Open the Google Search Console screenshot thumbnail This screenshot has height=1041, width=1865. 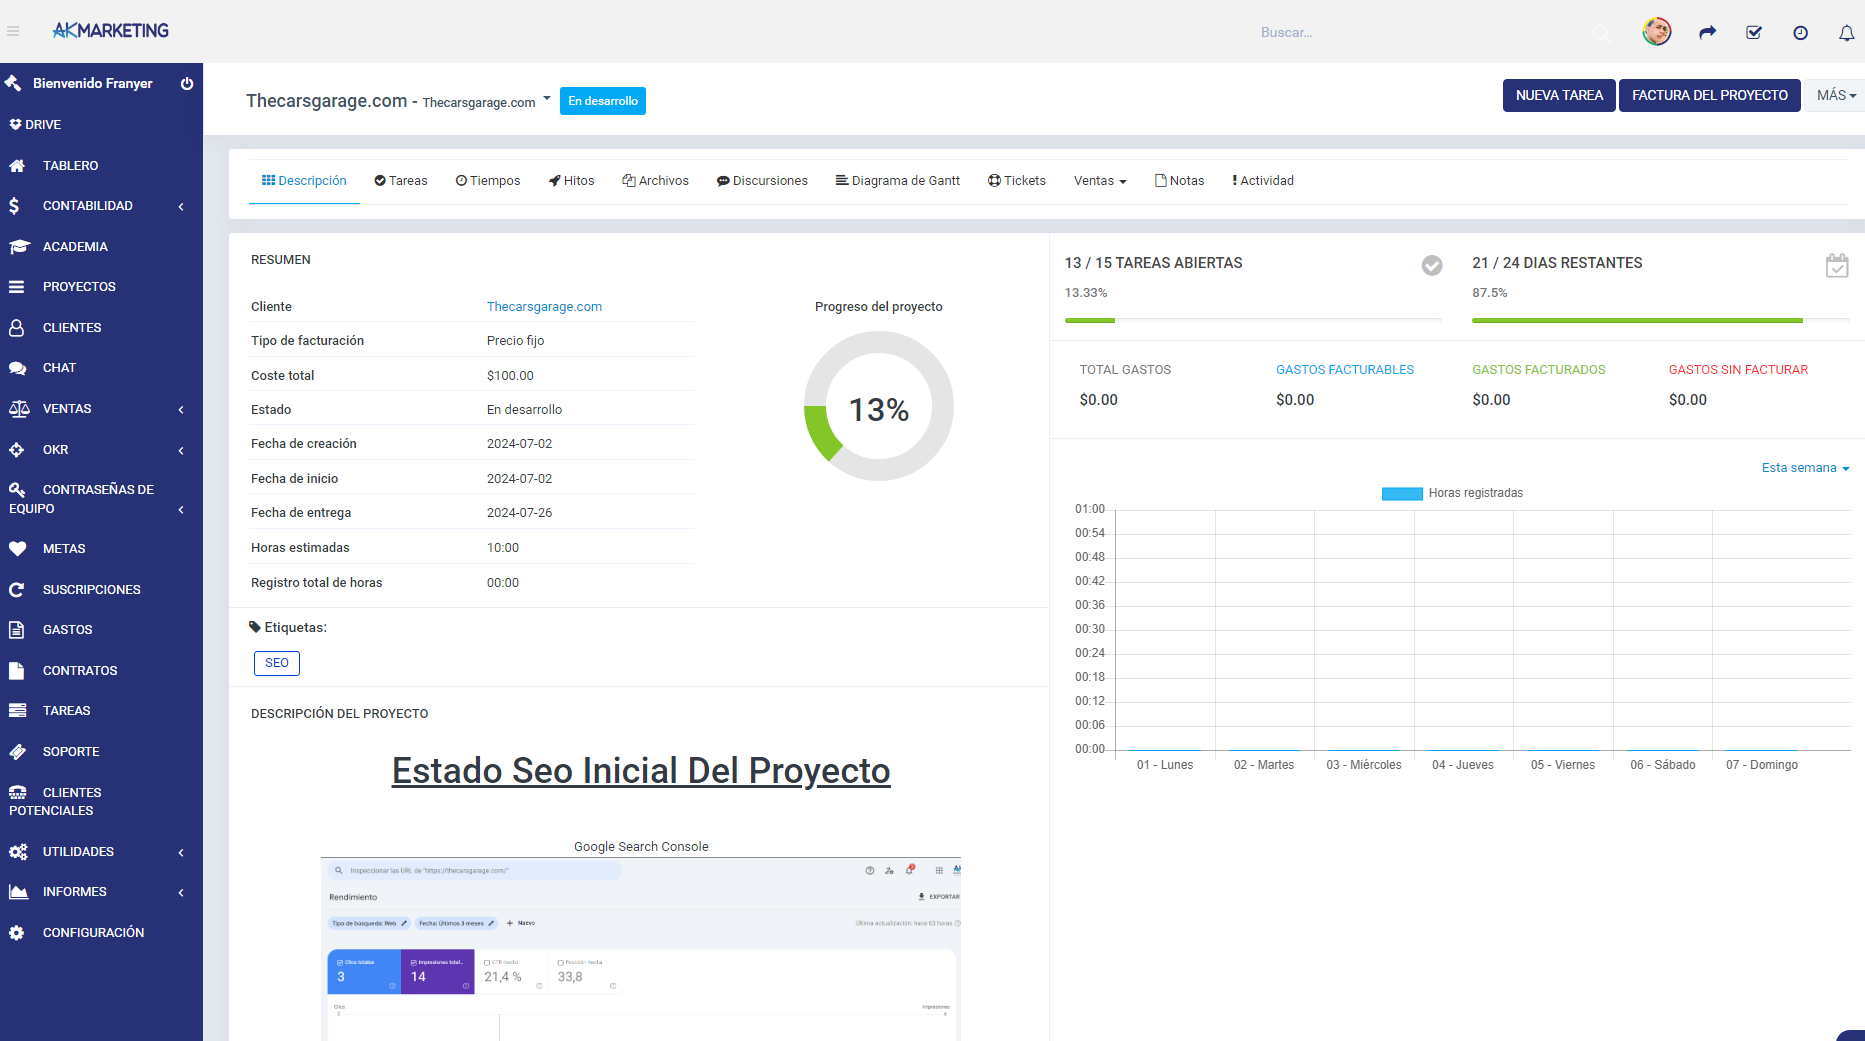pos(641,949)
